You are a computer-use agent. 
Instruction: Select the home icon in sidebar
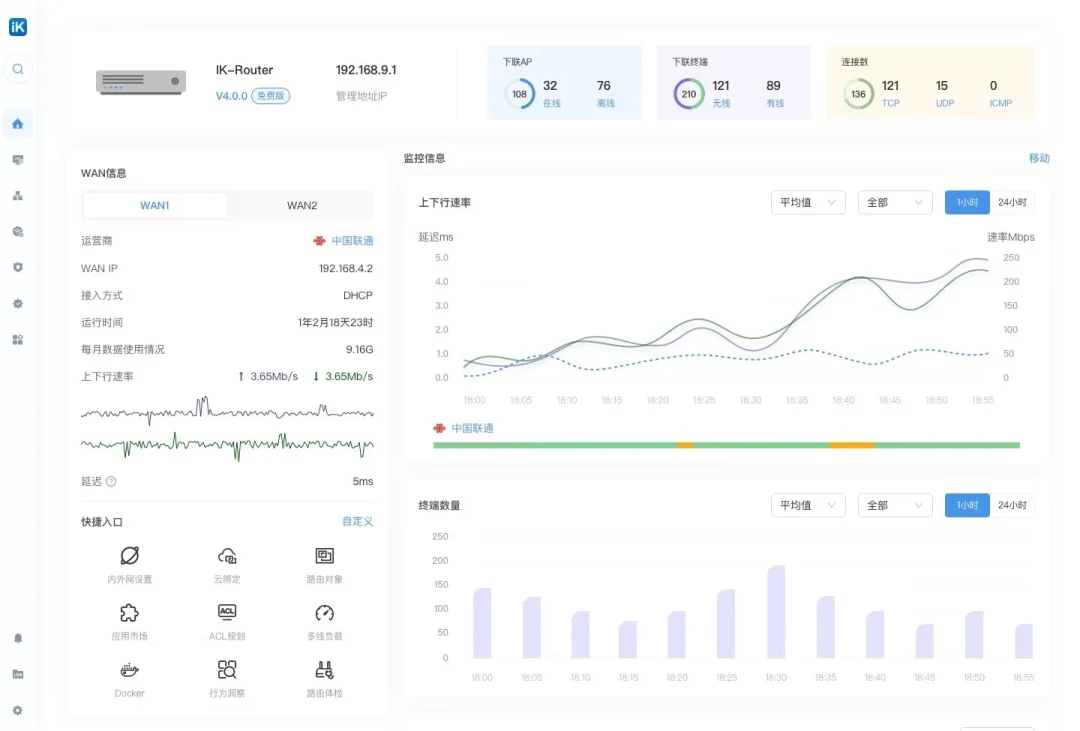(x=18, y=124)
